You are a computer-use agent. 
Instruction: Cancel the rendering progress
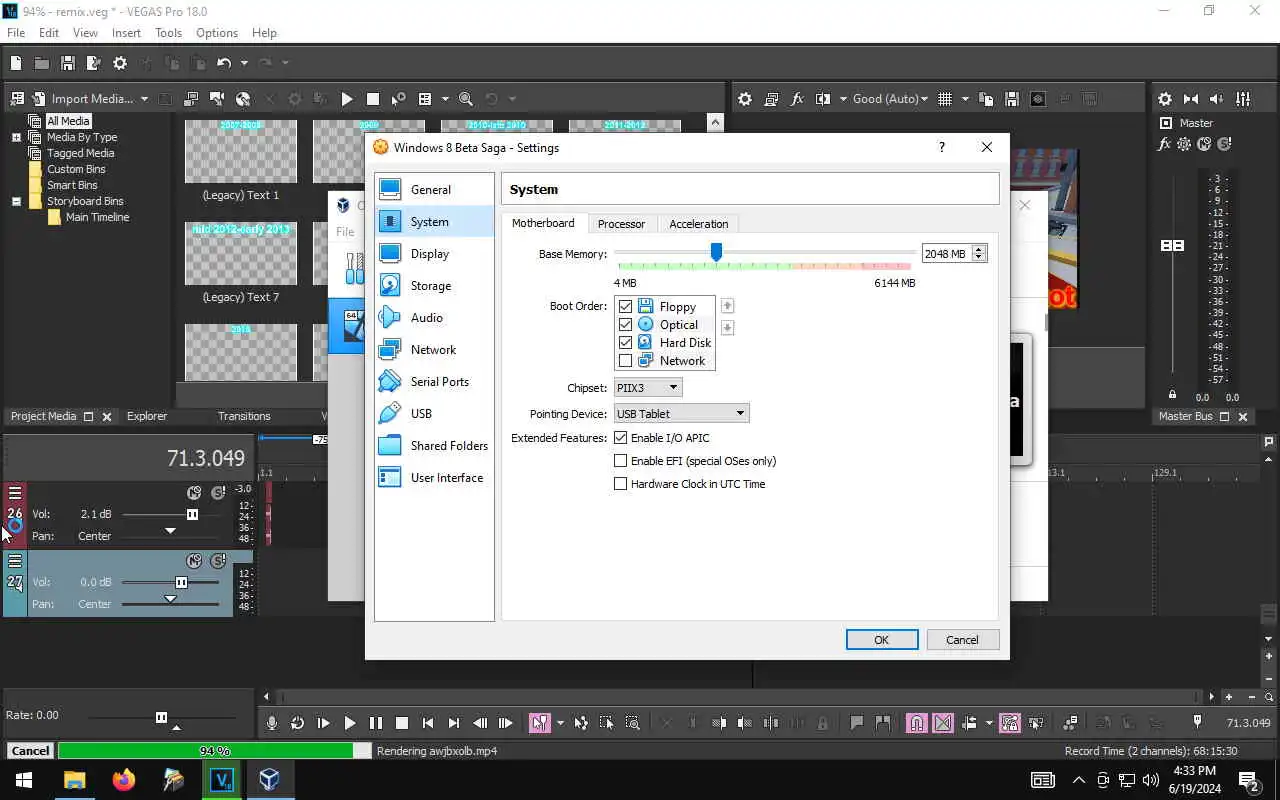coord(30,751)
